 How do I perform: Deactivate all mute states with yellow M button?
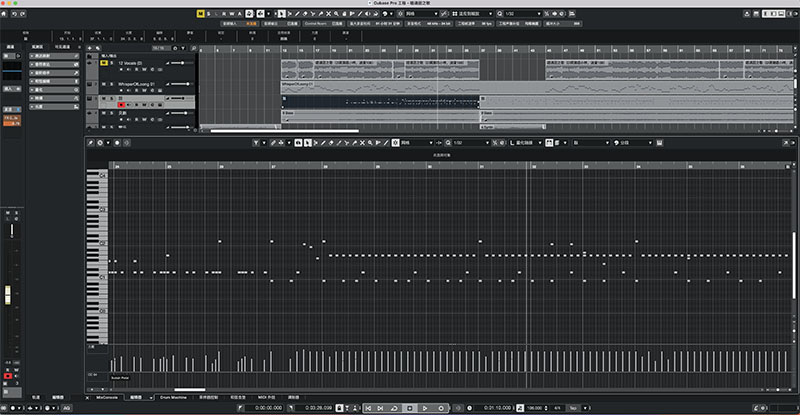pos(201,14)
